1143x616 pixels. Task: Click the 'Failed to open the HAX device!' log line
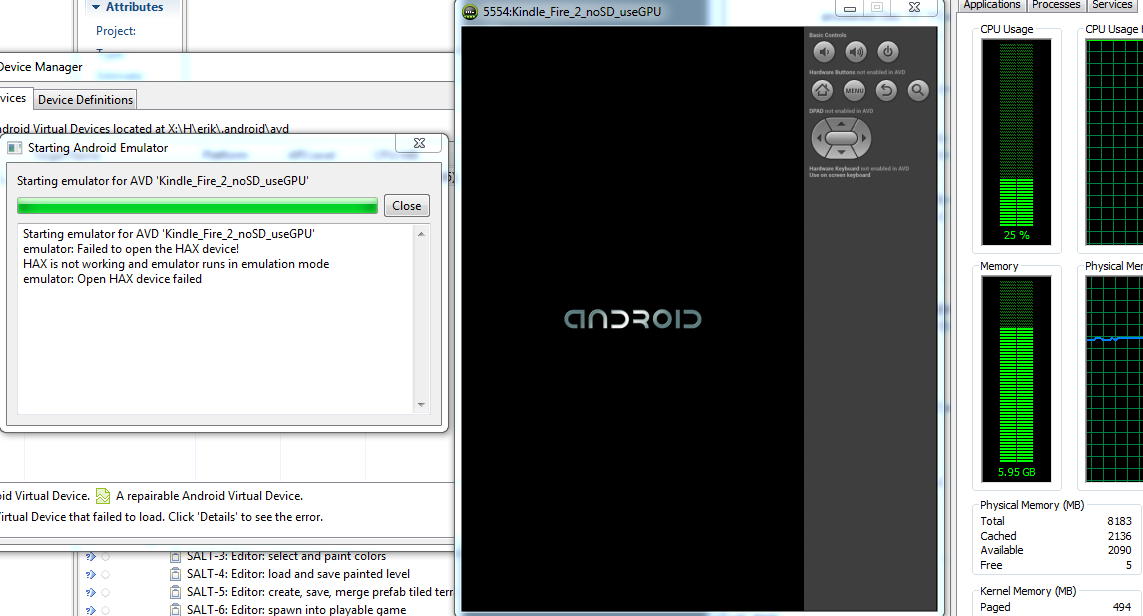[131, 249]
